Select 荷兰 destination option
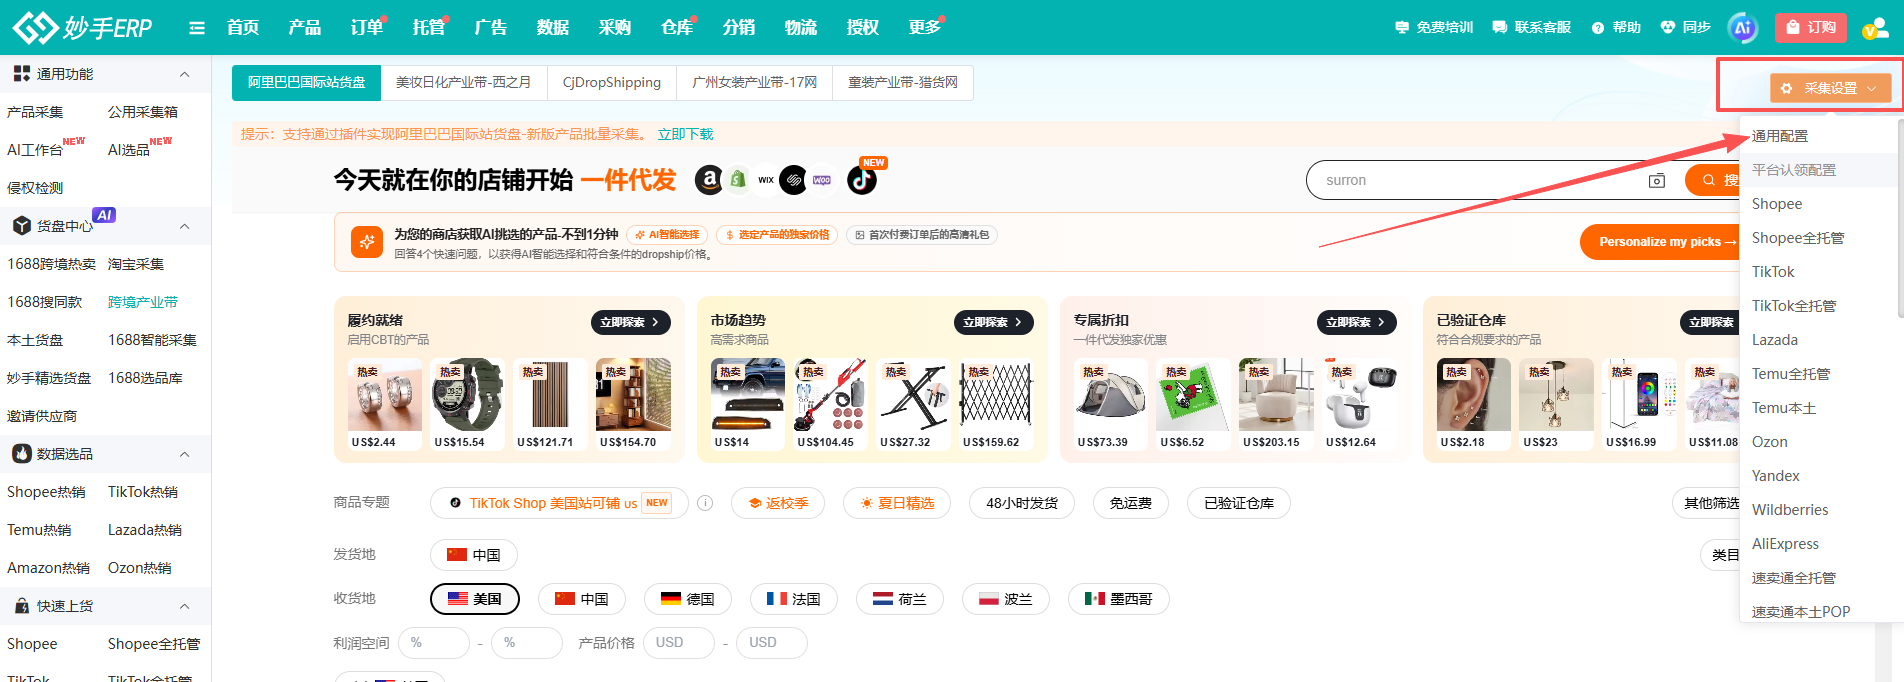The image size is (1904, 682). pyautogui.click(x=899, y=599)
